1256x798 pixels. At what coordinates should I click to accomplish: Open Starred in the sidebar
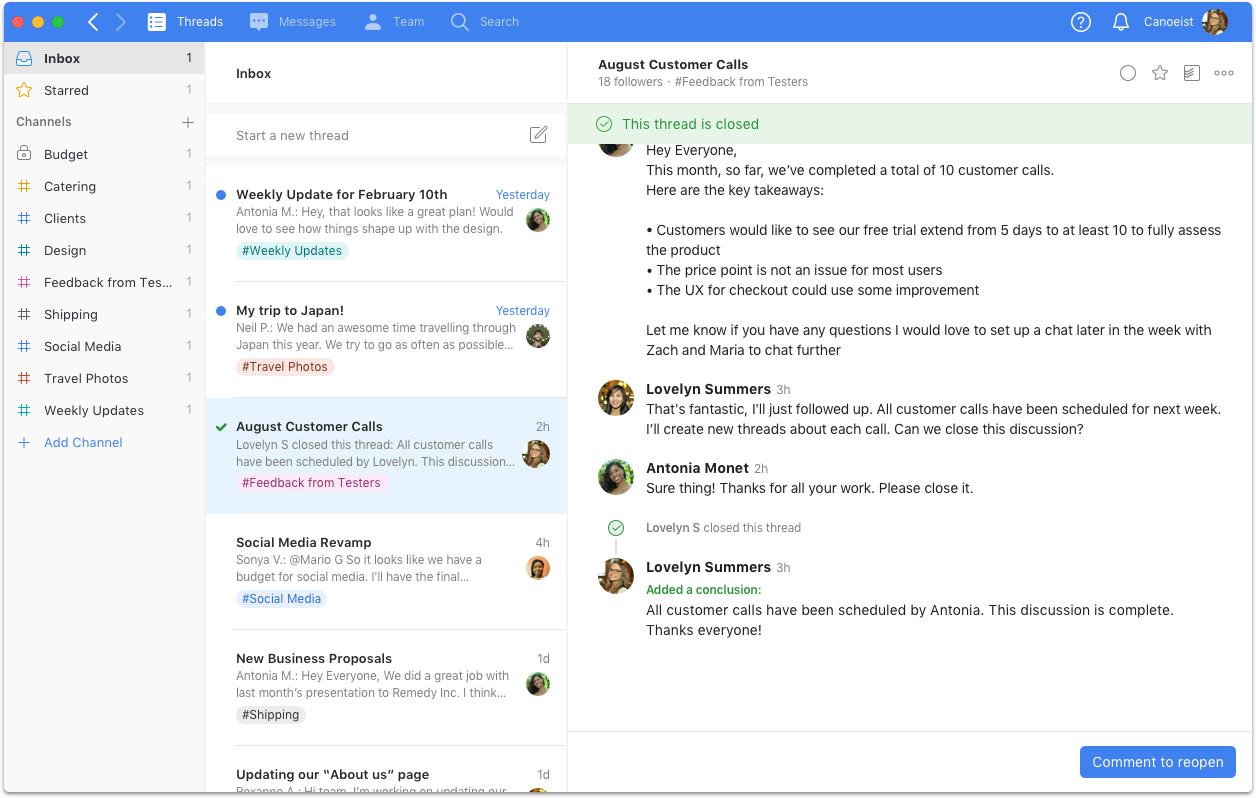104,90
